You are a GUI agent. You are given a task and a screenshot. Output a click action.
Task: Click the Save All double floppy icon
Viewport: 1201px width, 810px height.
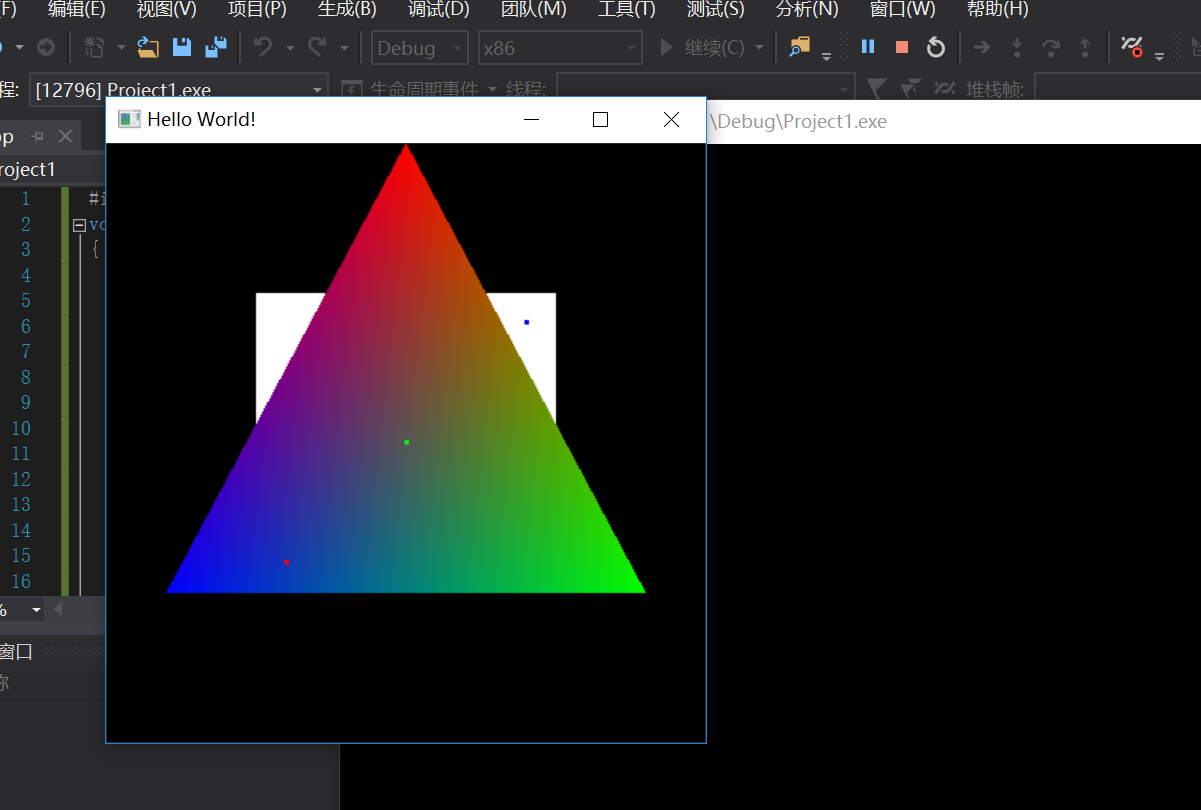[x=215, y=47]
